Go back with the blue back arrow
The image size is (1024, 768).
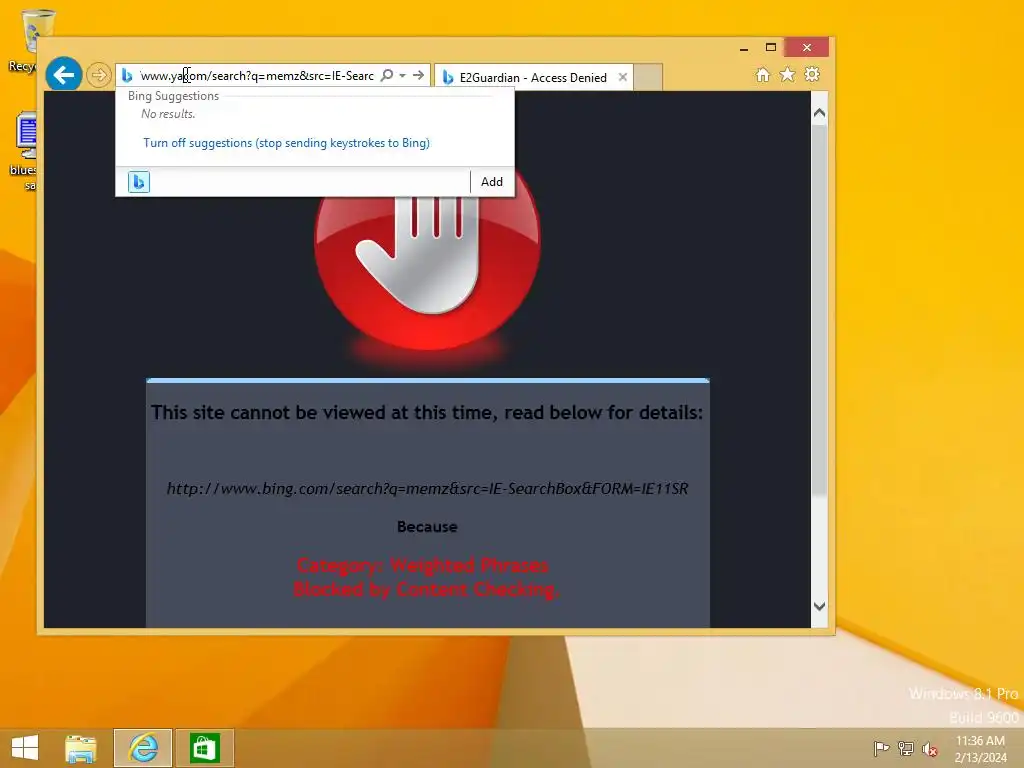click(64, 74)
